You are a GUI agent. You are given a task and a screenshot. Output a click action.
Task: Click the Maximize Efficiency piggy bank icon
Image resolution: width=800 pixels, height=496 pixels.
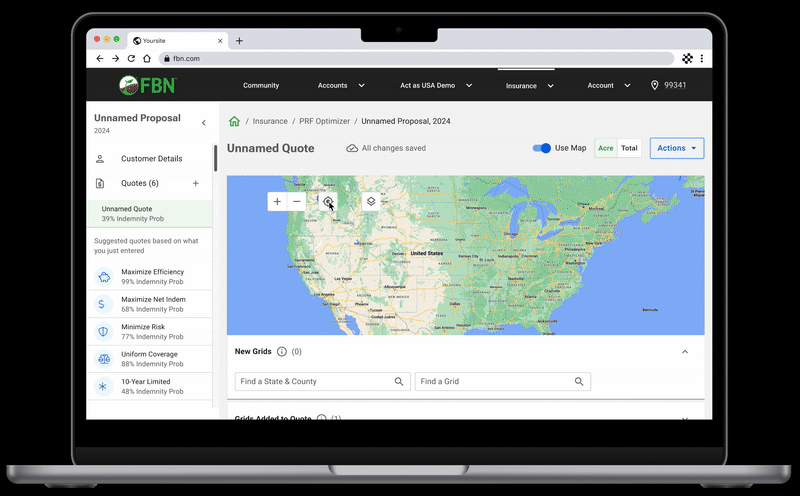click(104, 277)
